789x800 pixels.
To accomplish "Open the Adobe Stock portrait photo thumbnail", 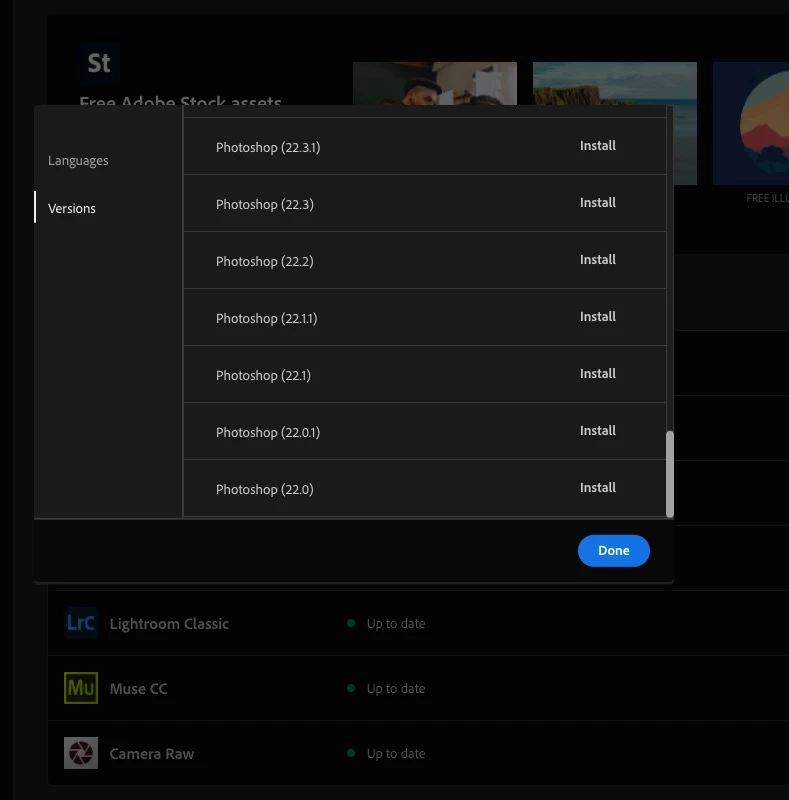I will (x=435, y=84).
